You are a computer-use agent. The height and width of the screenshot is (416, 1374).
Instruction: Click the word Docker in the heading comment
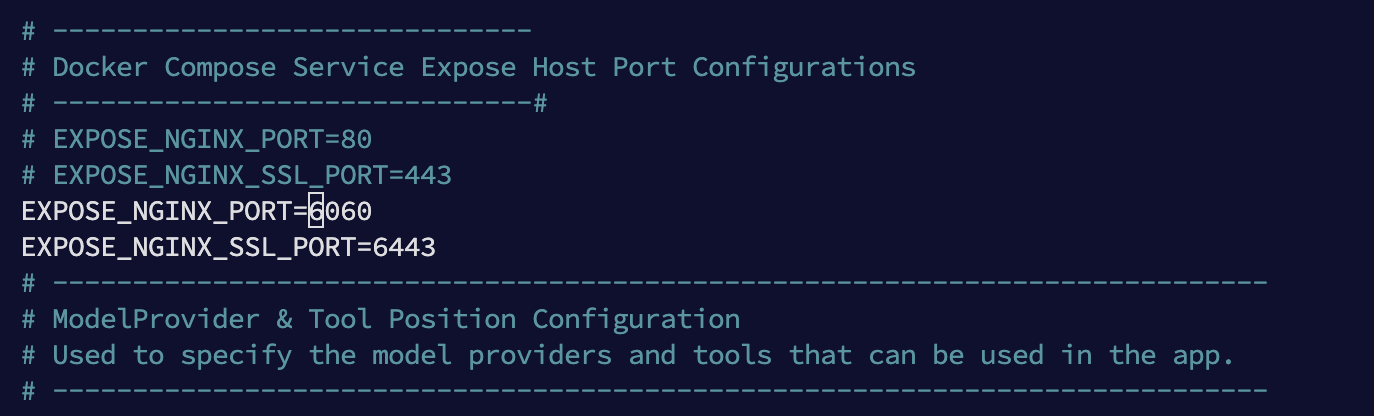coord(100,67)
